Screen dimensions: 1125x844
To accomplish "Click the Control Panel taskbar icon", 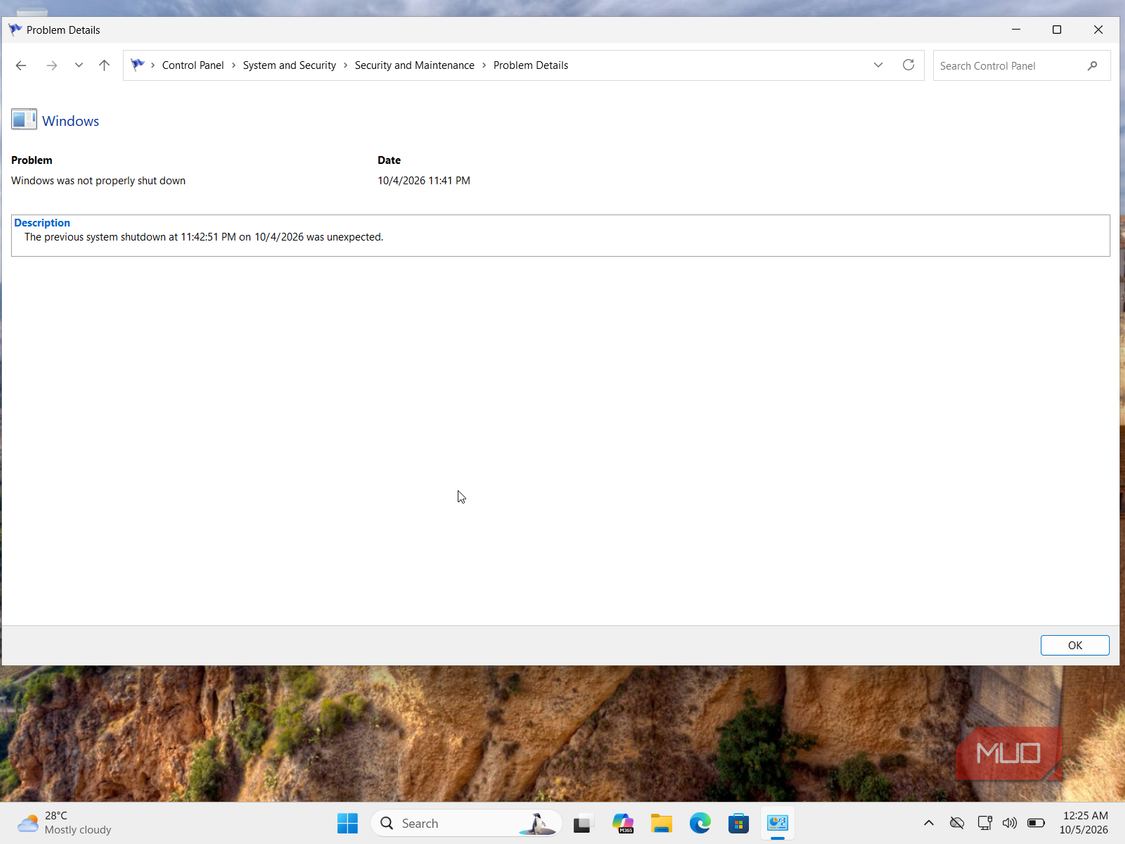I will click(777, 823).
